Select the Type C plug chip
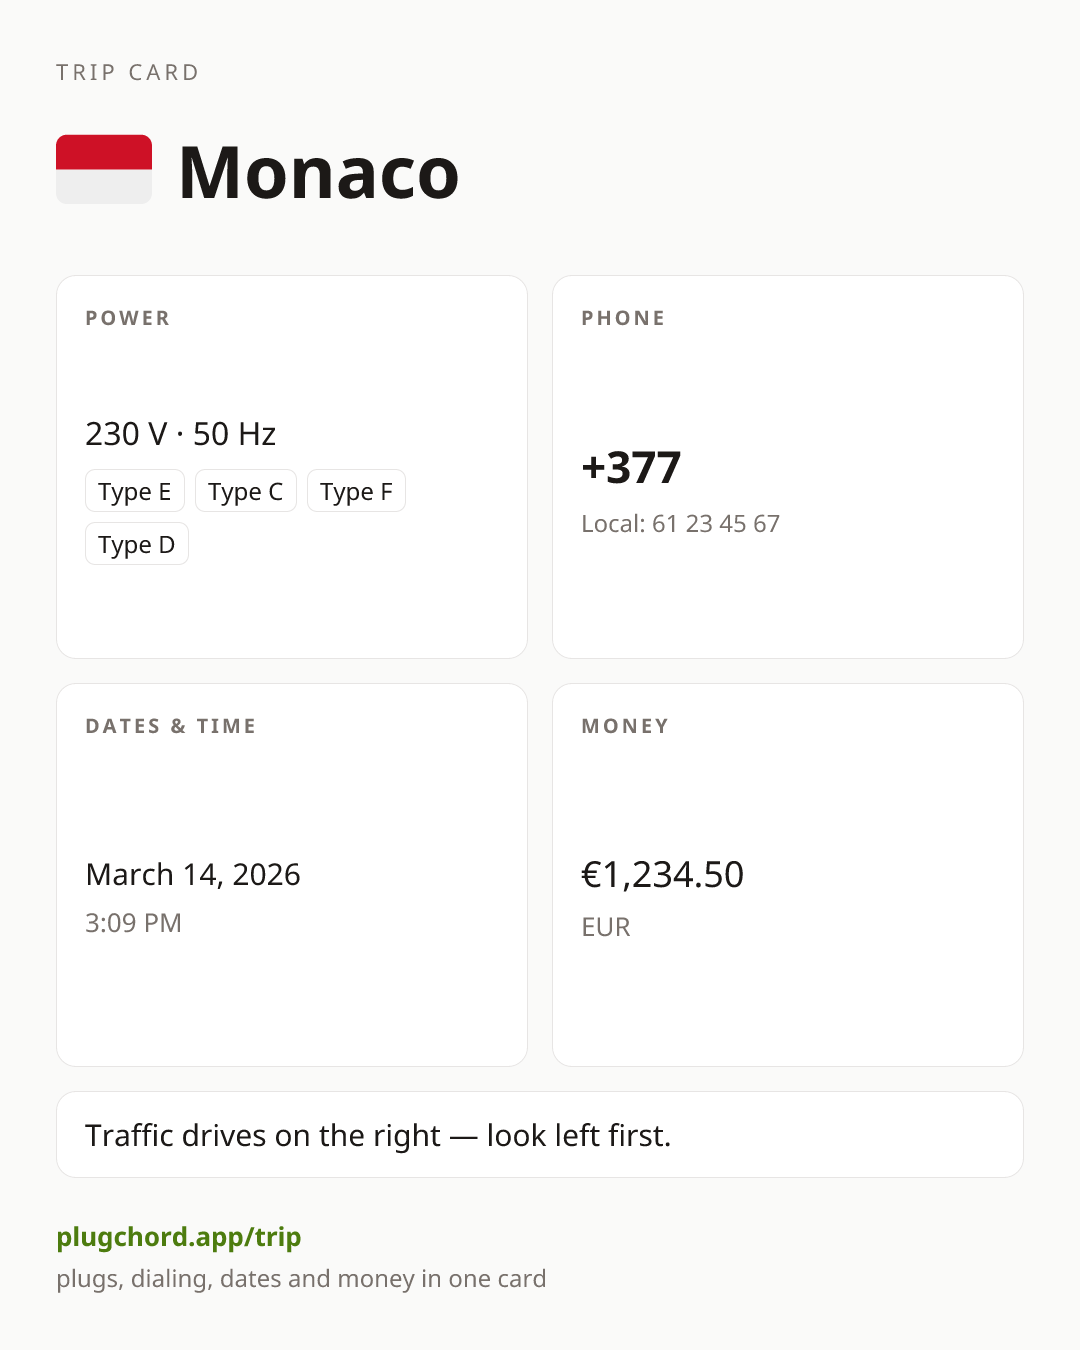Screen dimensions: 1080x1350 click(246, 491)
